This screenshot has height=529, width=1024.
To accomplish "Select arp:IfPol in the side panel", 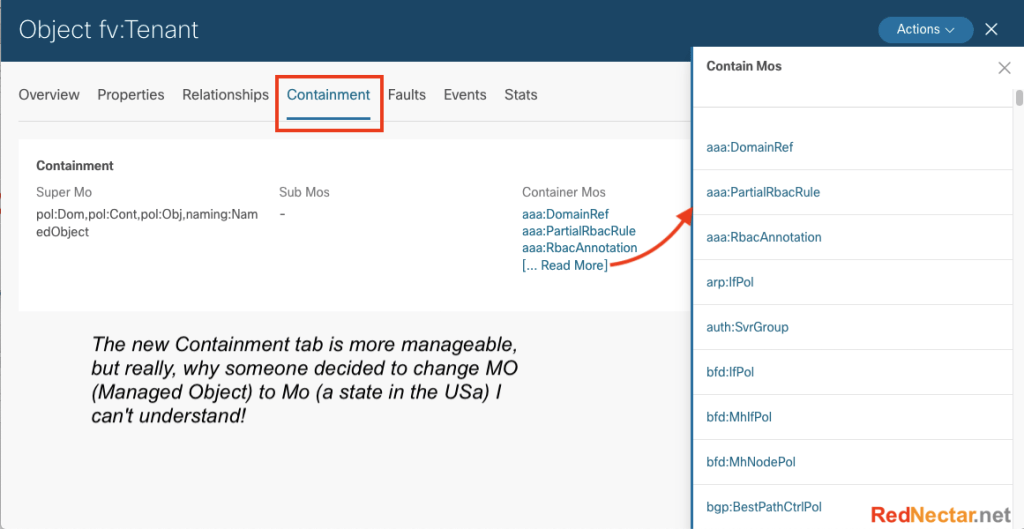I will pyautogui.click(x=730, y=282).
